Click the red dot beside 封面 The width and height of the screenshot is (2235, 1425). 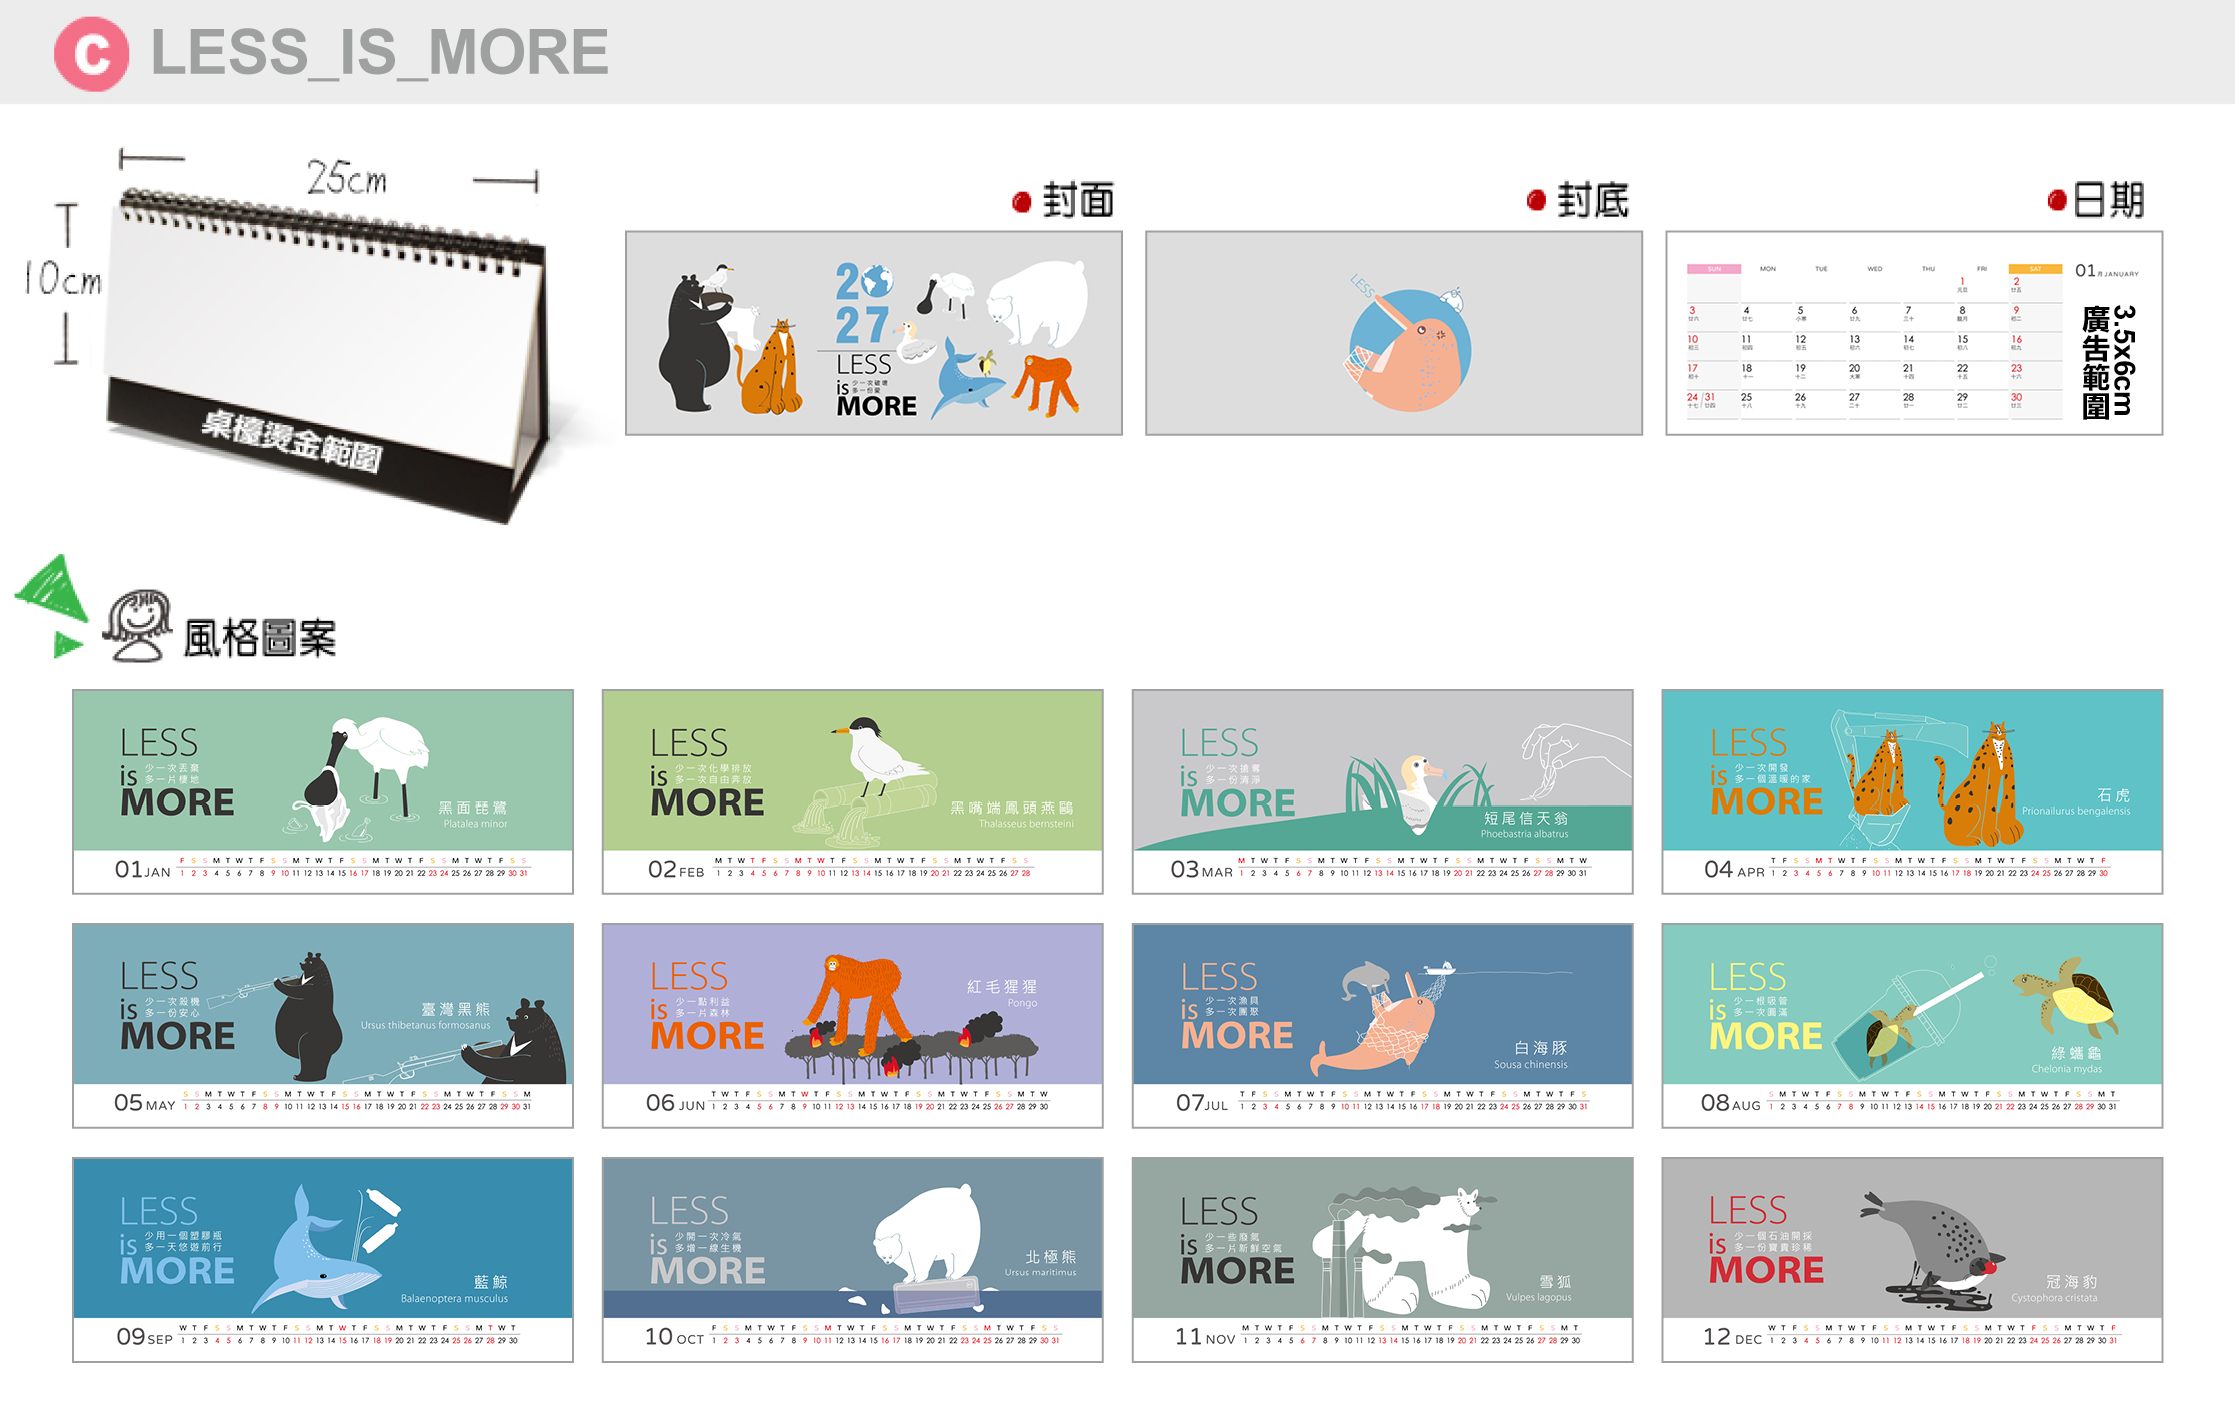point(1021,202)
